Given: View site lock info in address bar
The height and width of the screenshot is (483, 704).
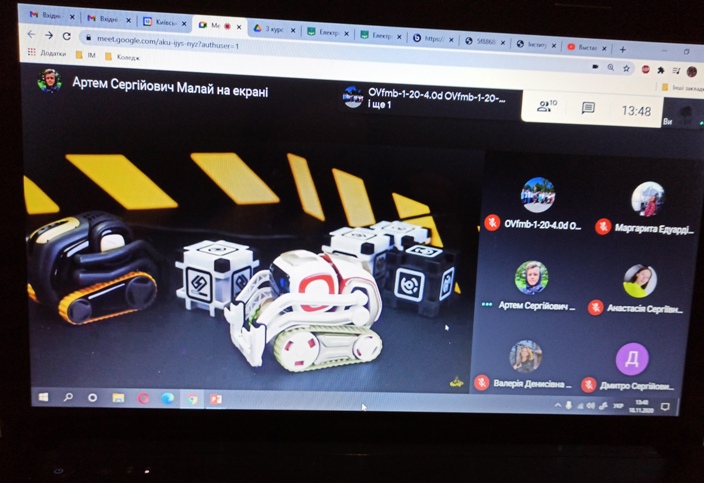Looking at the screenshot, I should (x=88, y=38).
